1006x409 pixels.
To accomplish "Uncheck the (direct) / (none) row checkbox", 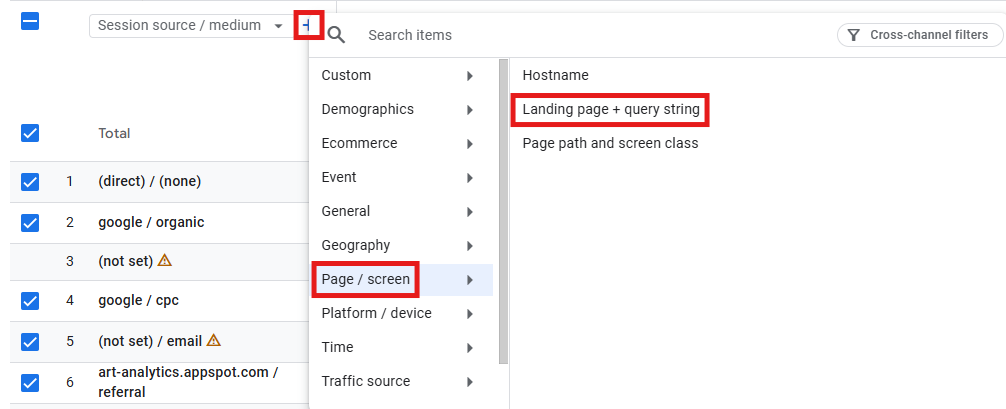I will pos(30,182).
